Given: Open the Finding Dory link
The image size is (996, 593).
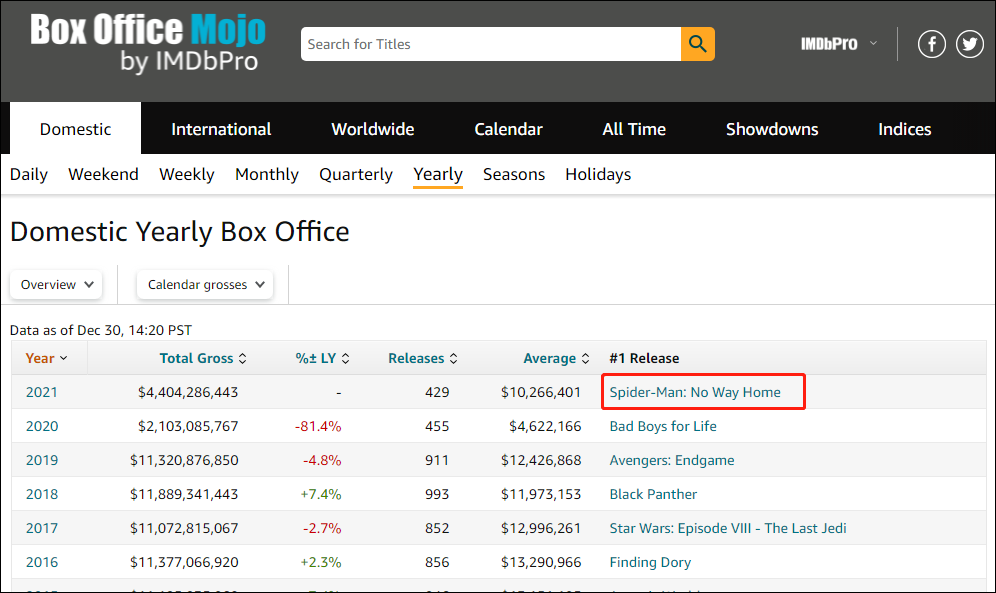Looking at the screenshot, I should [x=650, y=562].
